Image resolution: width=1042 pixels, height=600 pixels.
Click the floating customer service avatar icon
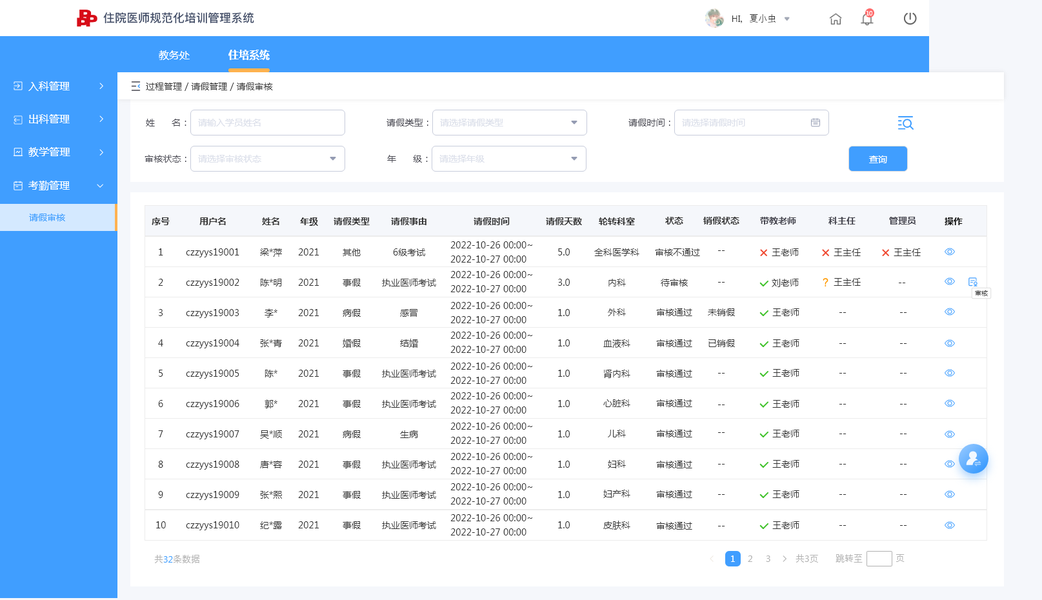click(x=973, y=458)
